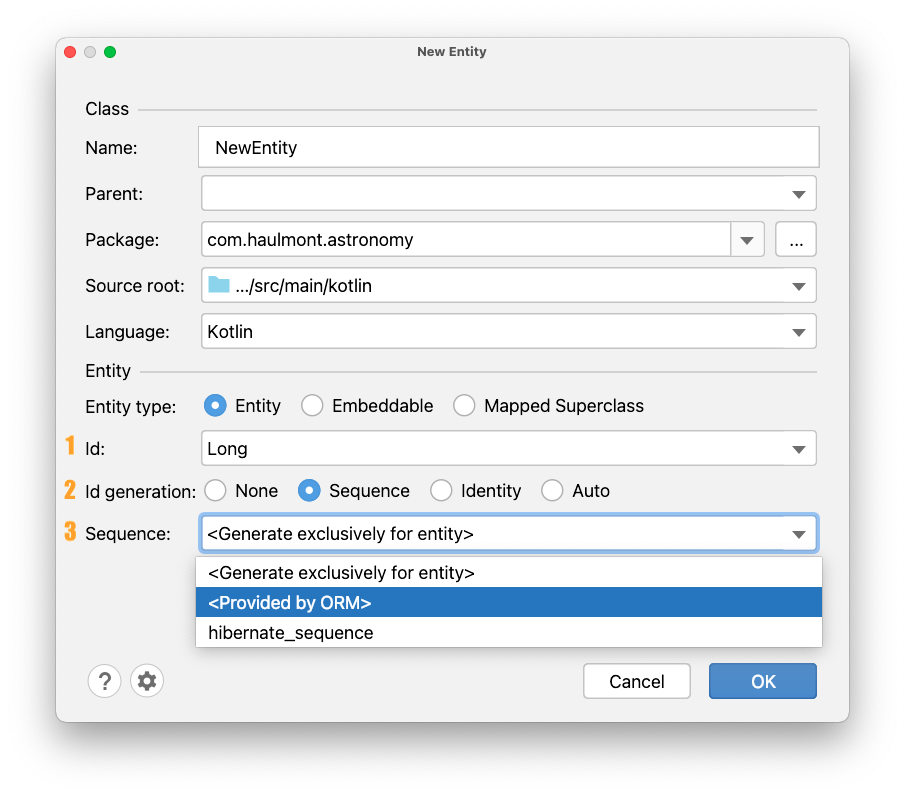The width and height of the screenshot is (905, 796).
Task: Open the Language dropdown
Action: pos(798,332)
